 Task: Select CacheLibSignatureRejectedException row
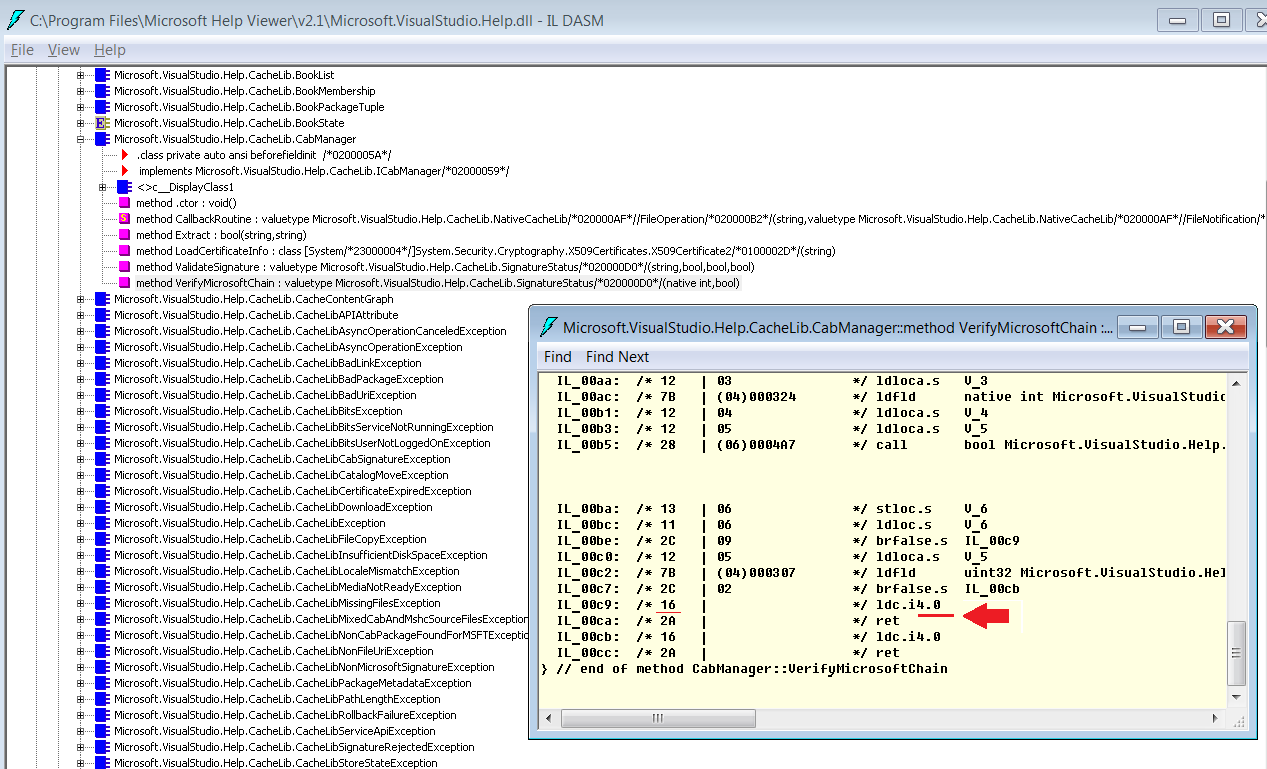(x=294, y=747)
